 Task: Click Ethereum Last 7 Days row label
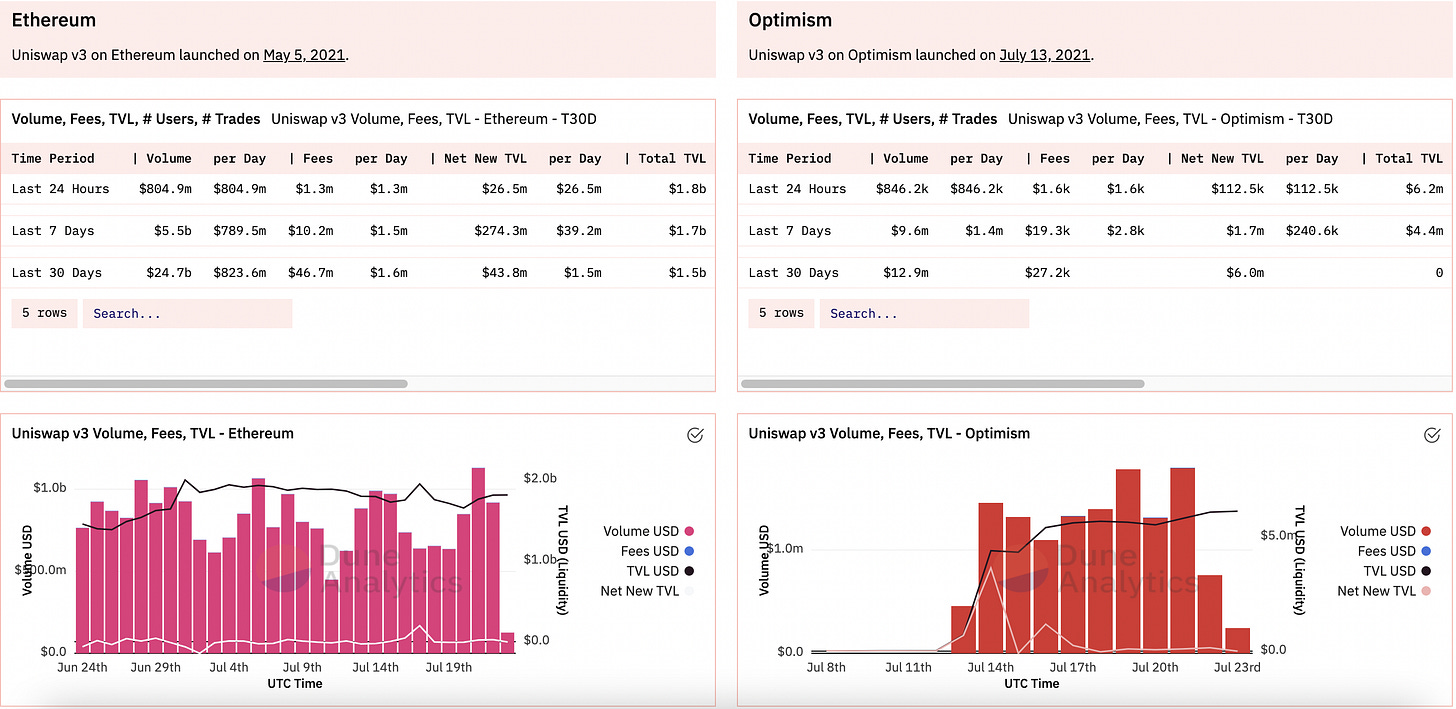[53, 231]
